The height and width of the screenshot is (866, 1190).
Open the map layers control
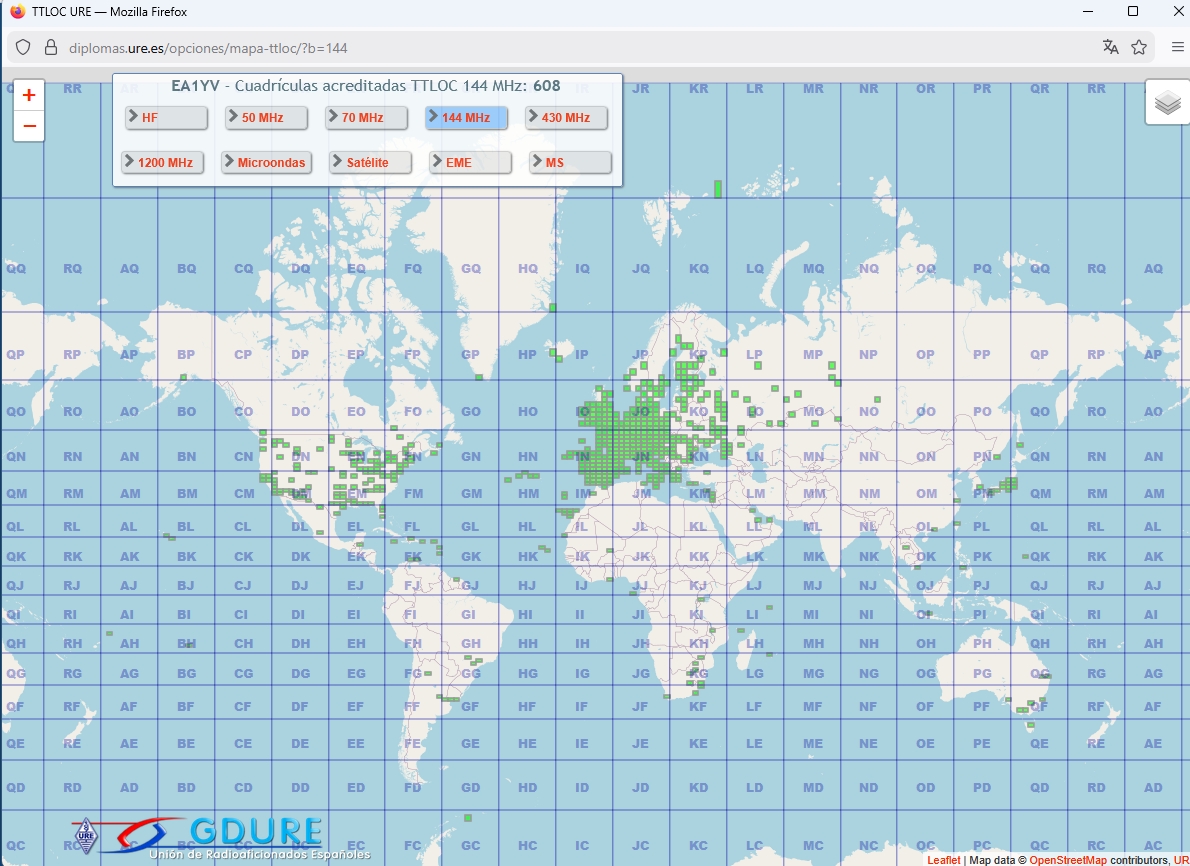tap(1166, 102)
